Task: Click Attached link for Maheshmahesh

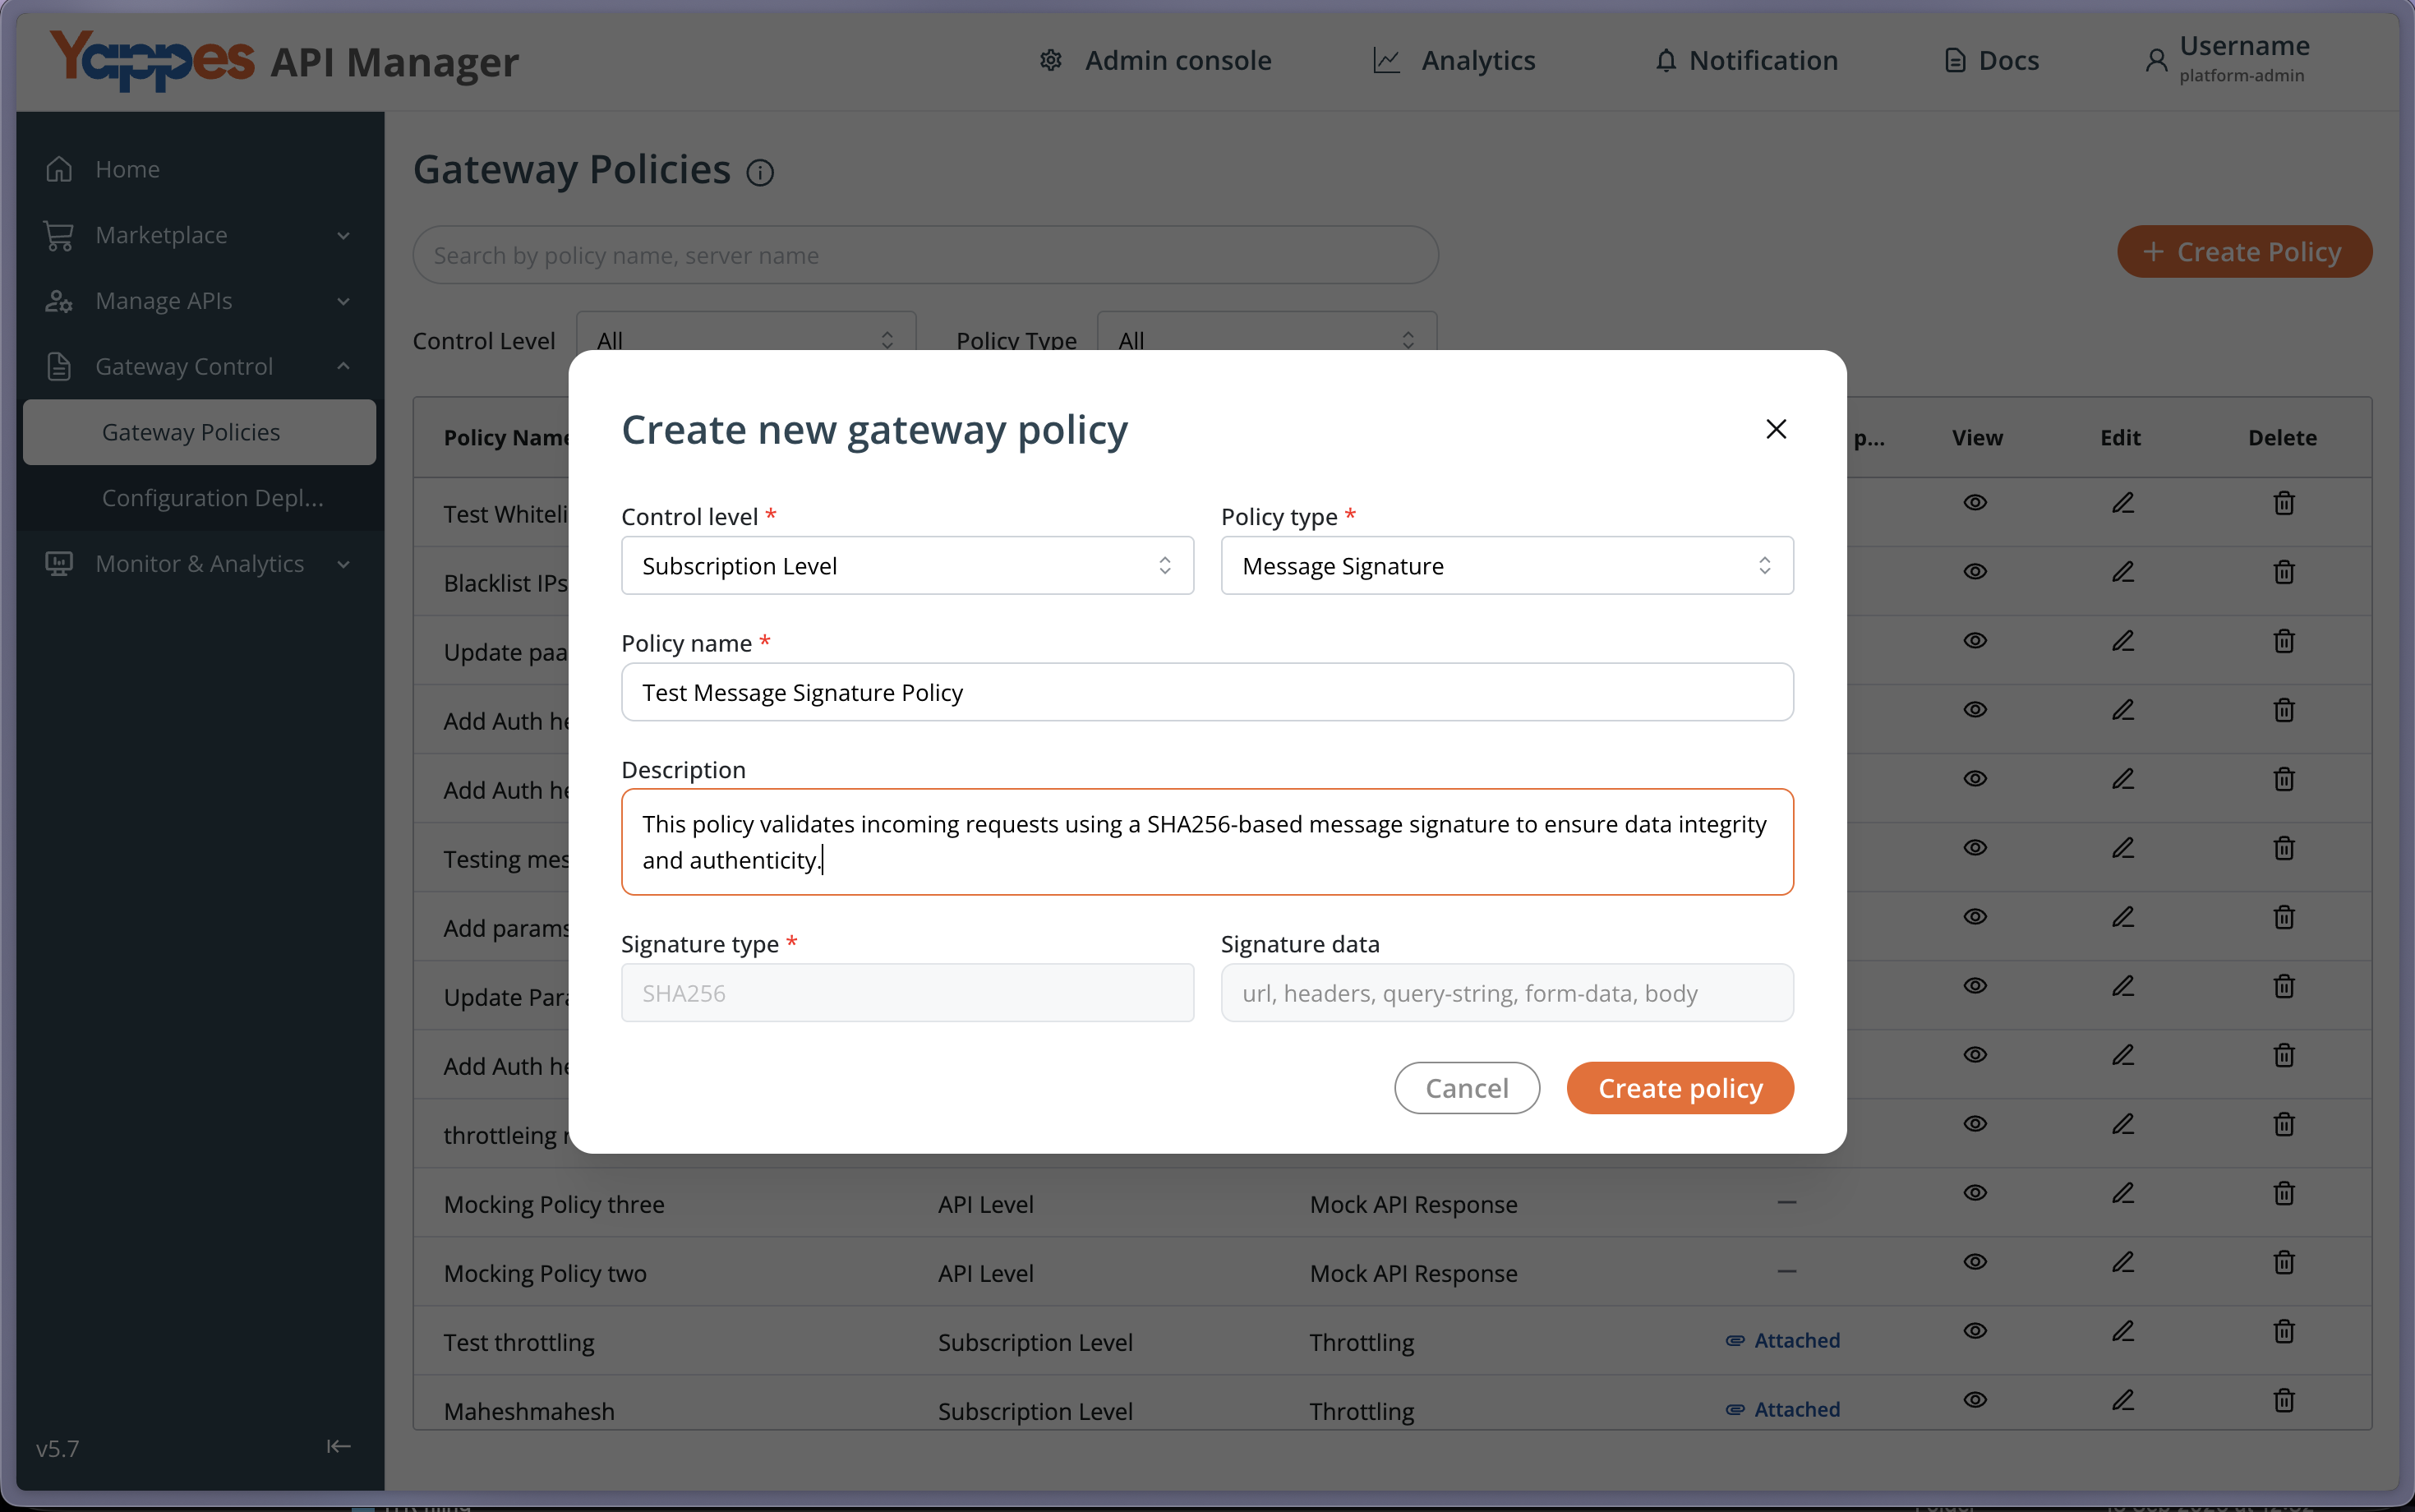Action: 1783,1409
